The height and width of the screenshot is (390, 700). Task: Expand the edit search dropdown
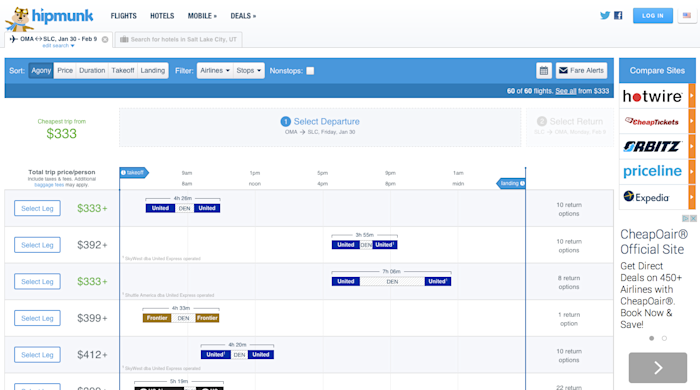[58, 46]
